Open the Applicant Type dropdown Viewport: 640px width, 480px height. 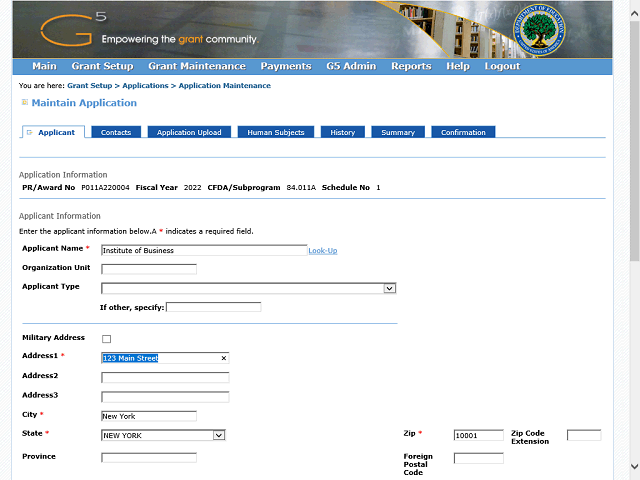coord(390,289)
